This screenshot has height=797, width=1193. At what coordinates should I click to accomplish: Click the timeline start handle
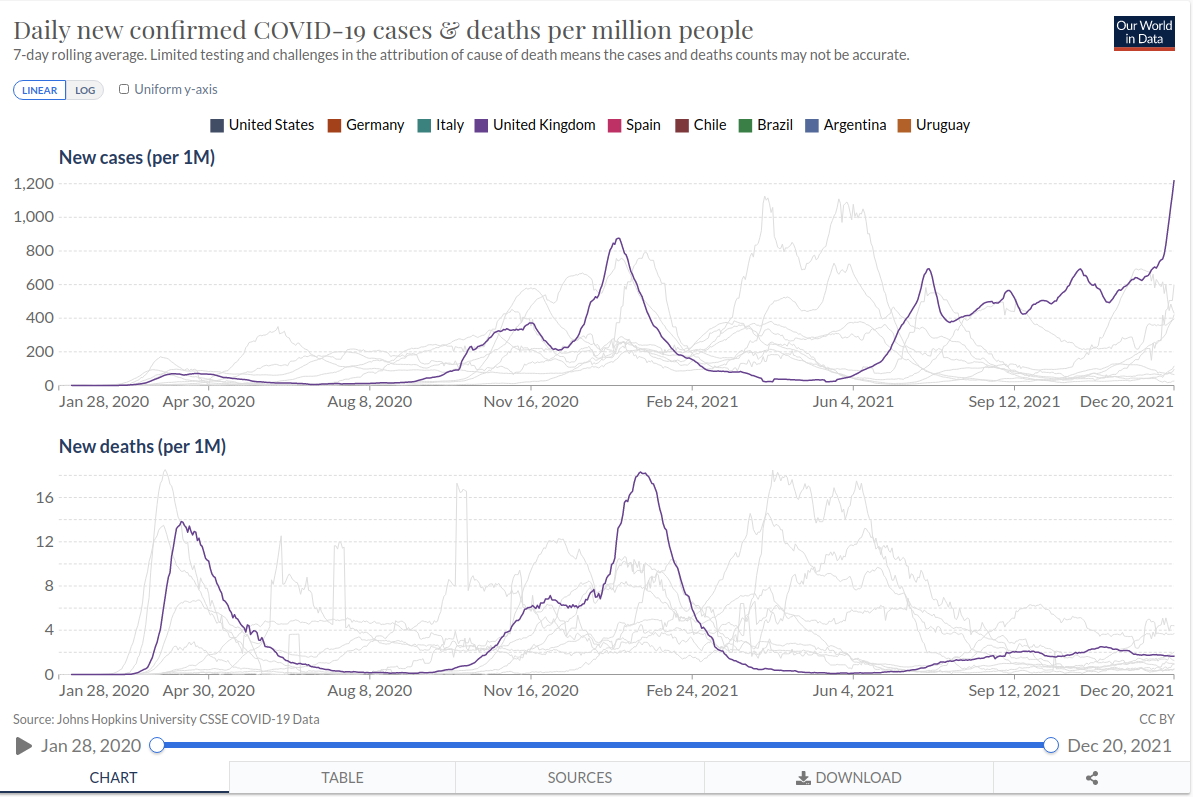tap(157, 745)
